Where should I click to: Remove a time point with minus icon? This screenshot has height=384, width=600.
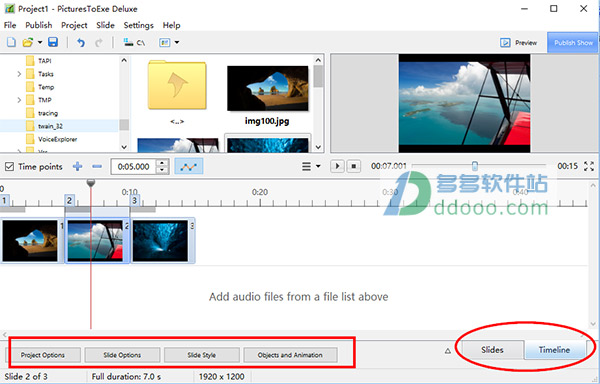pyautogui.click(x=97, y=166)
